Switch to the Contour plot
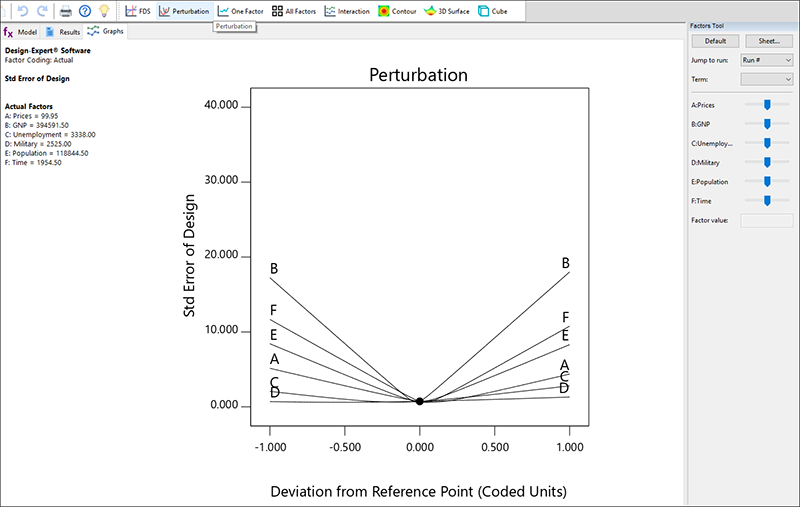800x507 pixels. [x=397, y=11]
